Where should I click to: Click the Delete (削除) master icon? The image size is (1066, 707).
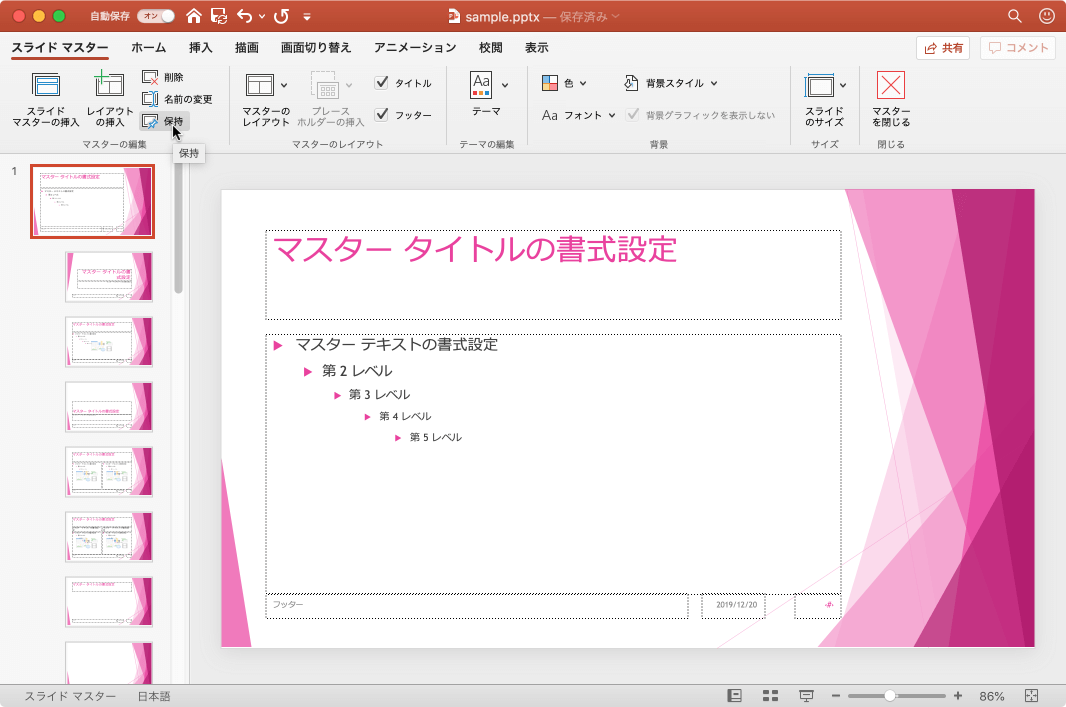pyautogui.click(x=150, y=77)
